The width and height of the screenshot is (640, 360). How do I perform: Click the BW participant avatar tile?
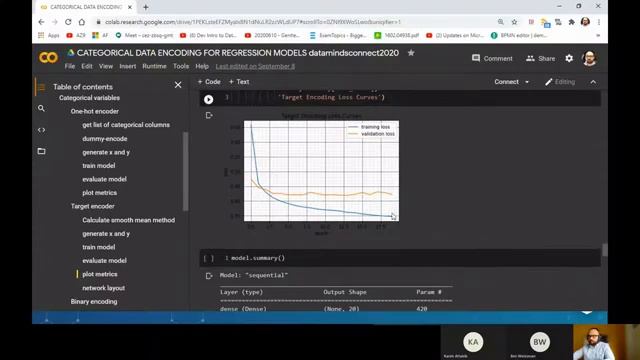pos(539,342)
